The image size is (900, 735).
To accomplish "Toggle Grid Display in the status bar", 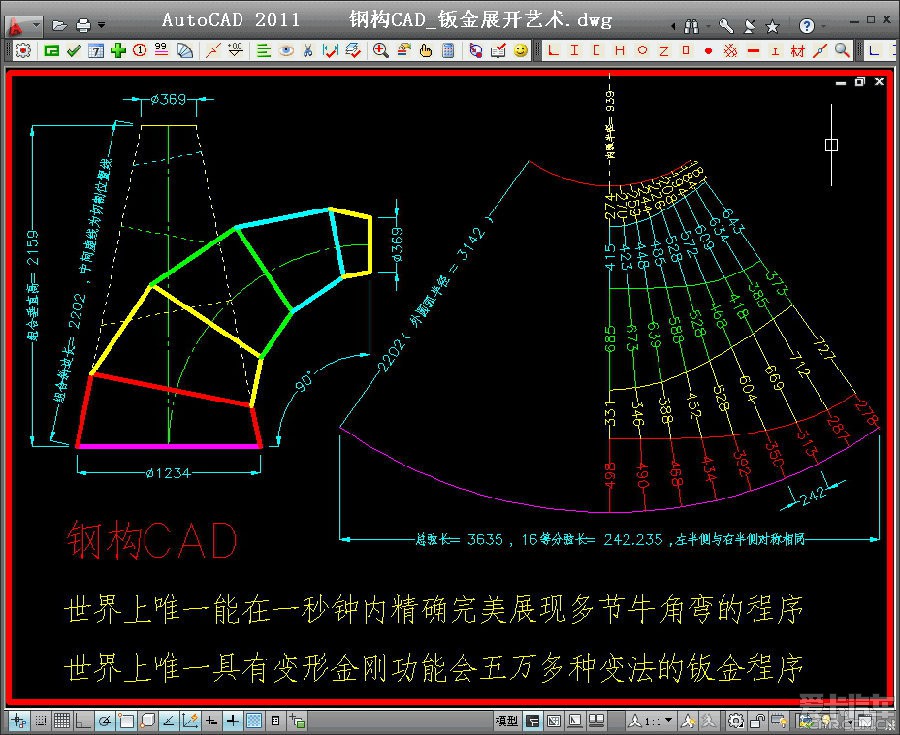I will click(62, 721).
